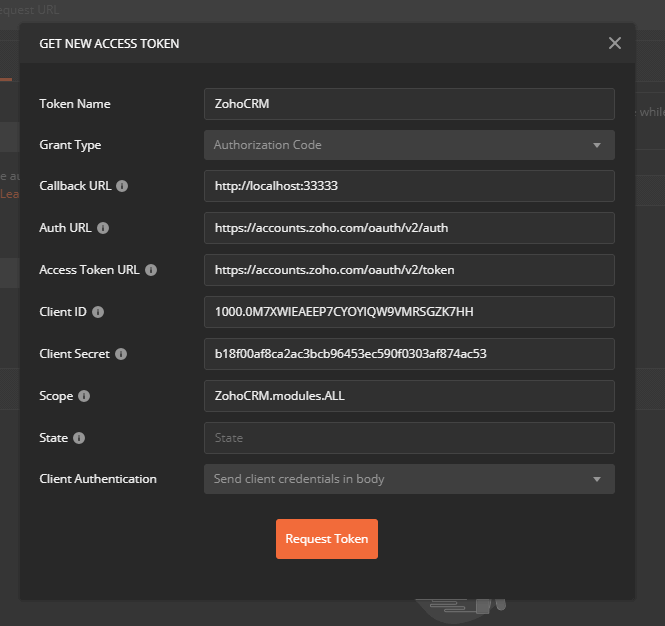This screenshot has height=626, width=665.
Task: Click the empty State field
Action: coord(408,438)
